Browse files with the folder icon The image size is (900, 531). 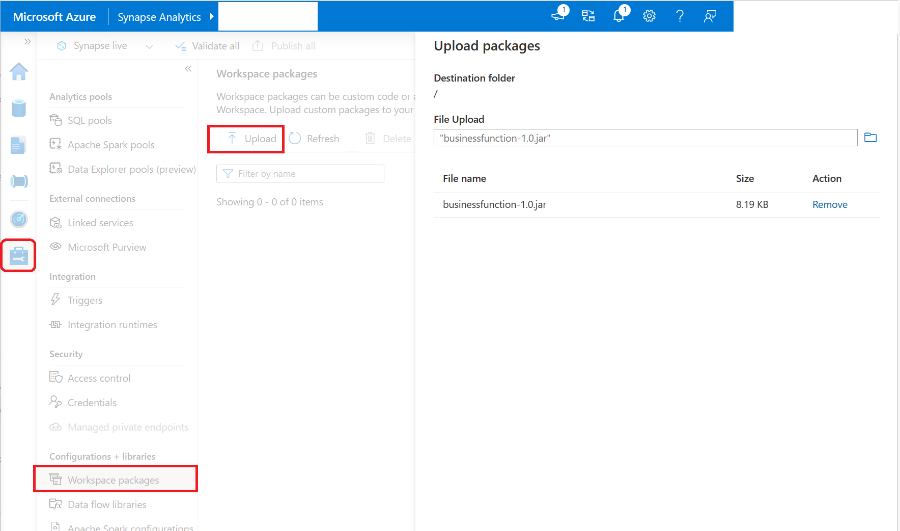click(870, 138)
